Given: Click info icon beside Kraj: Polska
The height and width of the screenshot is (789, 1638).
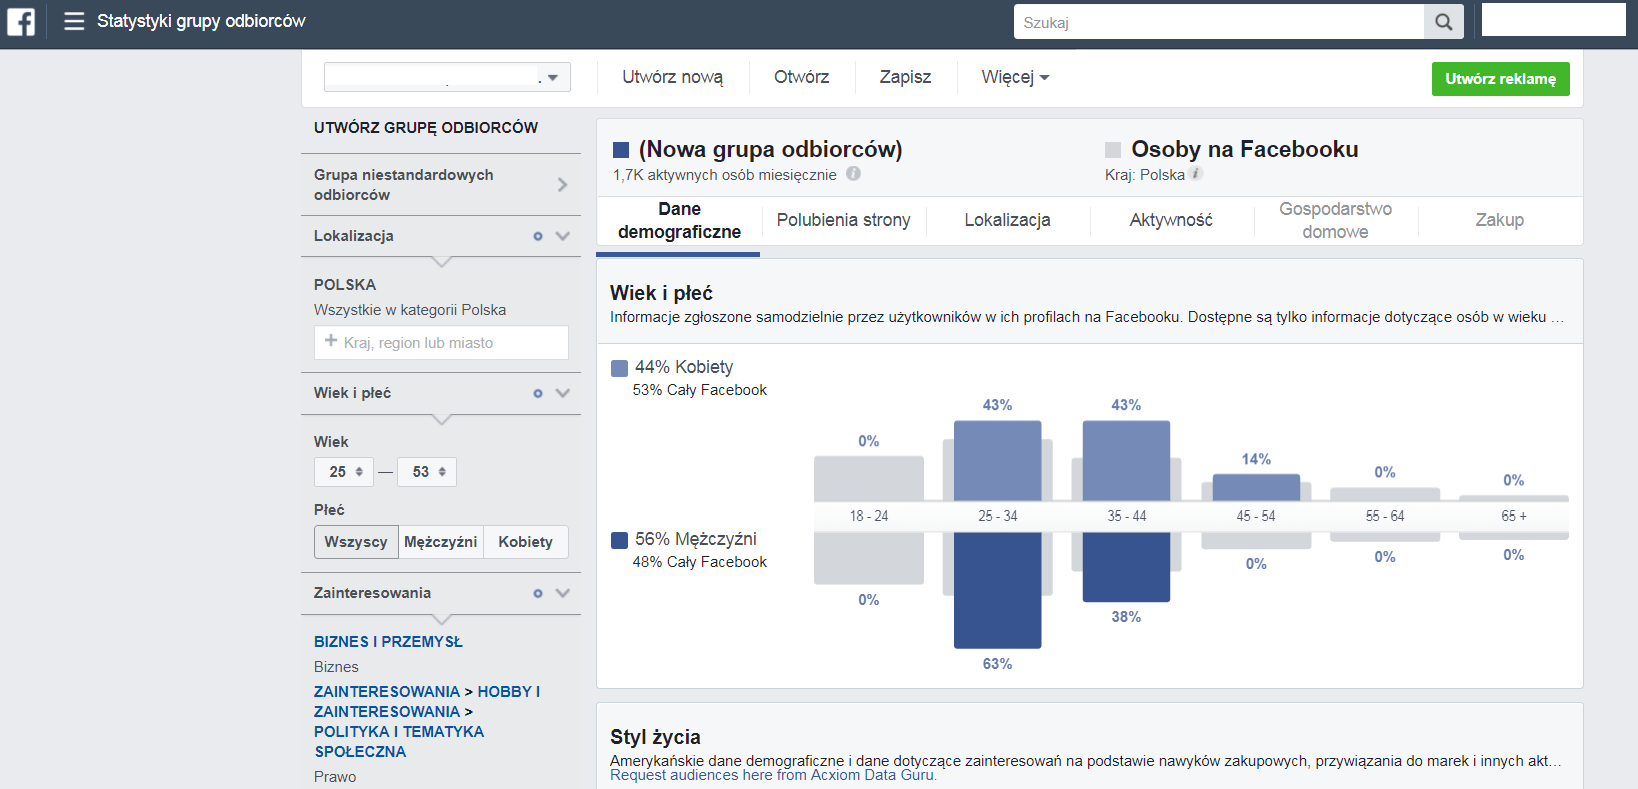Looking at the screenshot, I should 1196,173.
